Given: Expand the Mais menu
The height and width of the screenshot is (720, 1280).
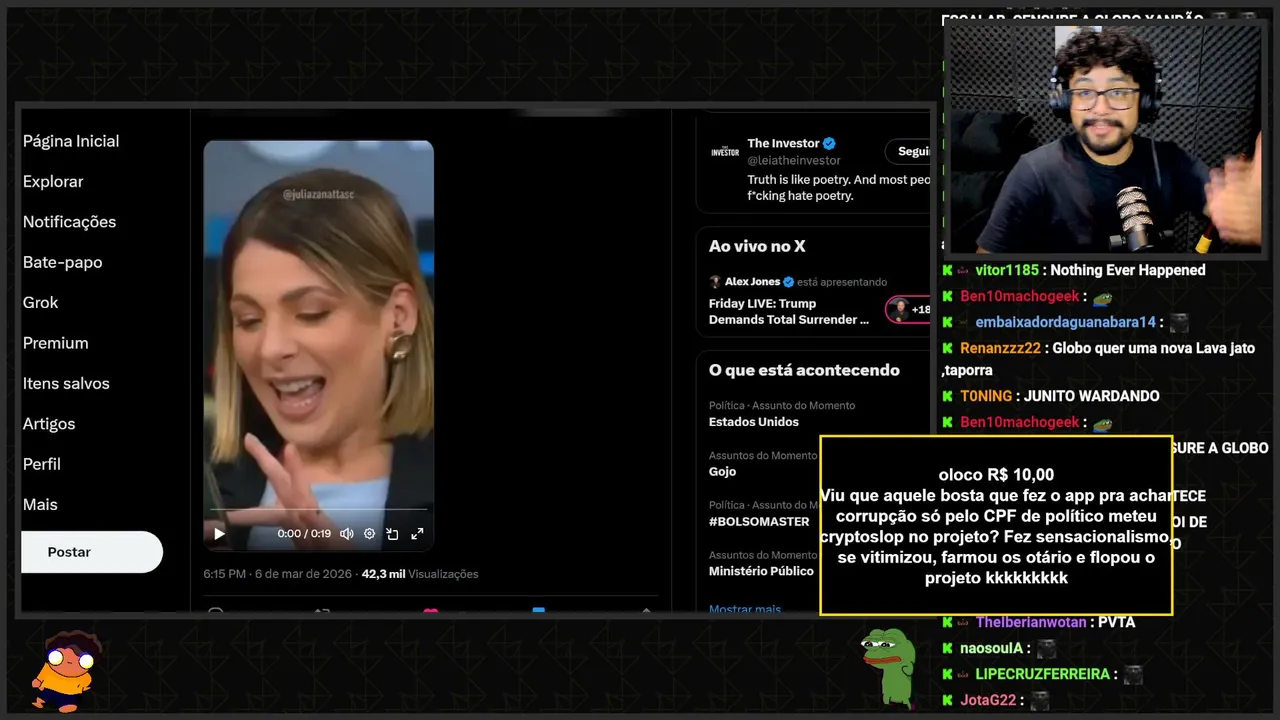Looking at the screenshot, I should (40, 505).
